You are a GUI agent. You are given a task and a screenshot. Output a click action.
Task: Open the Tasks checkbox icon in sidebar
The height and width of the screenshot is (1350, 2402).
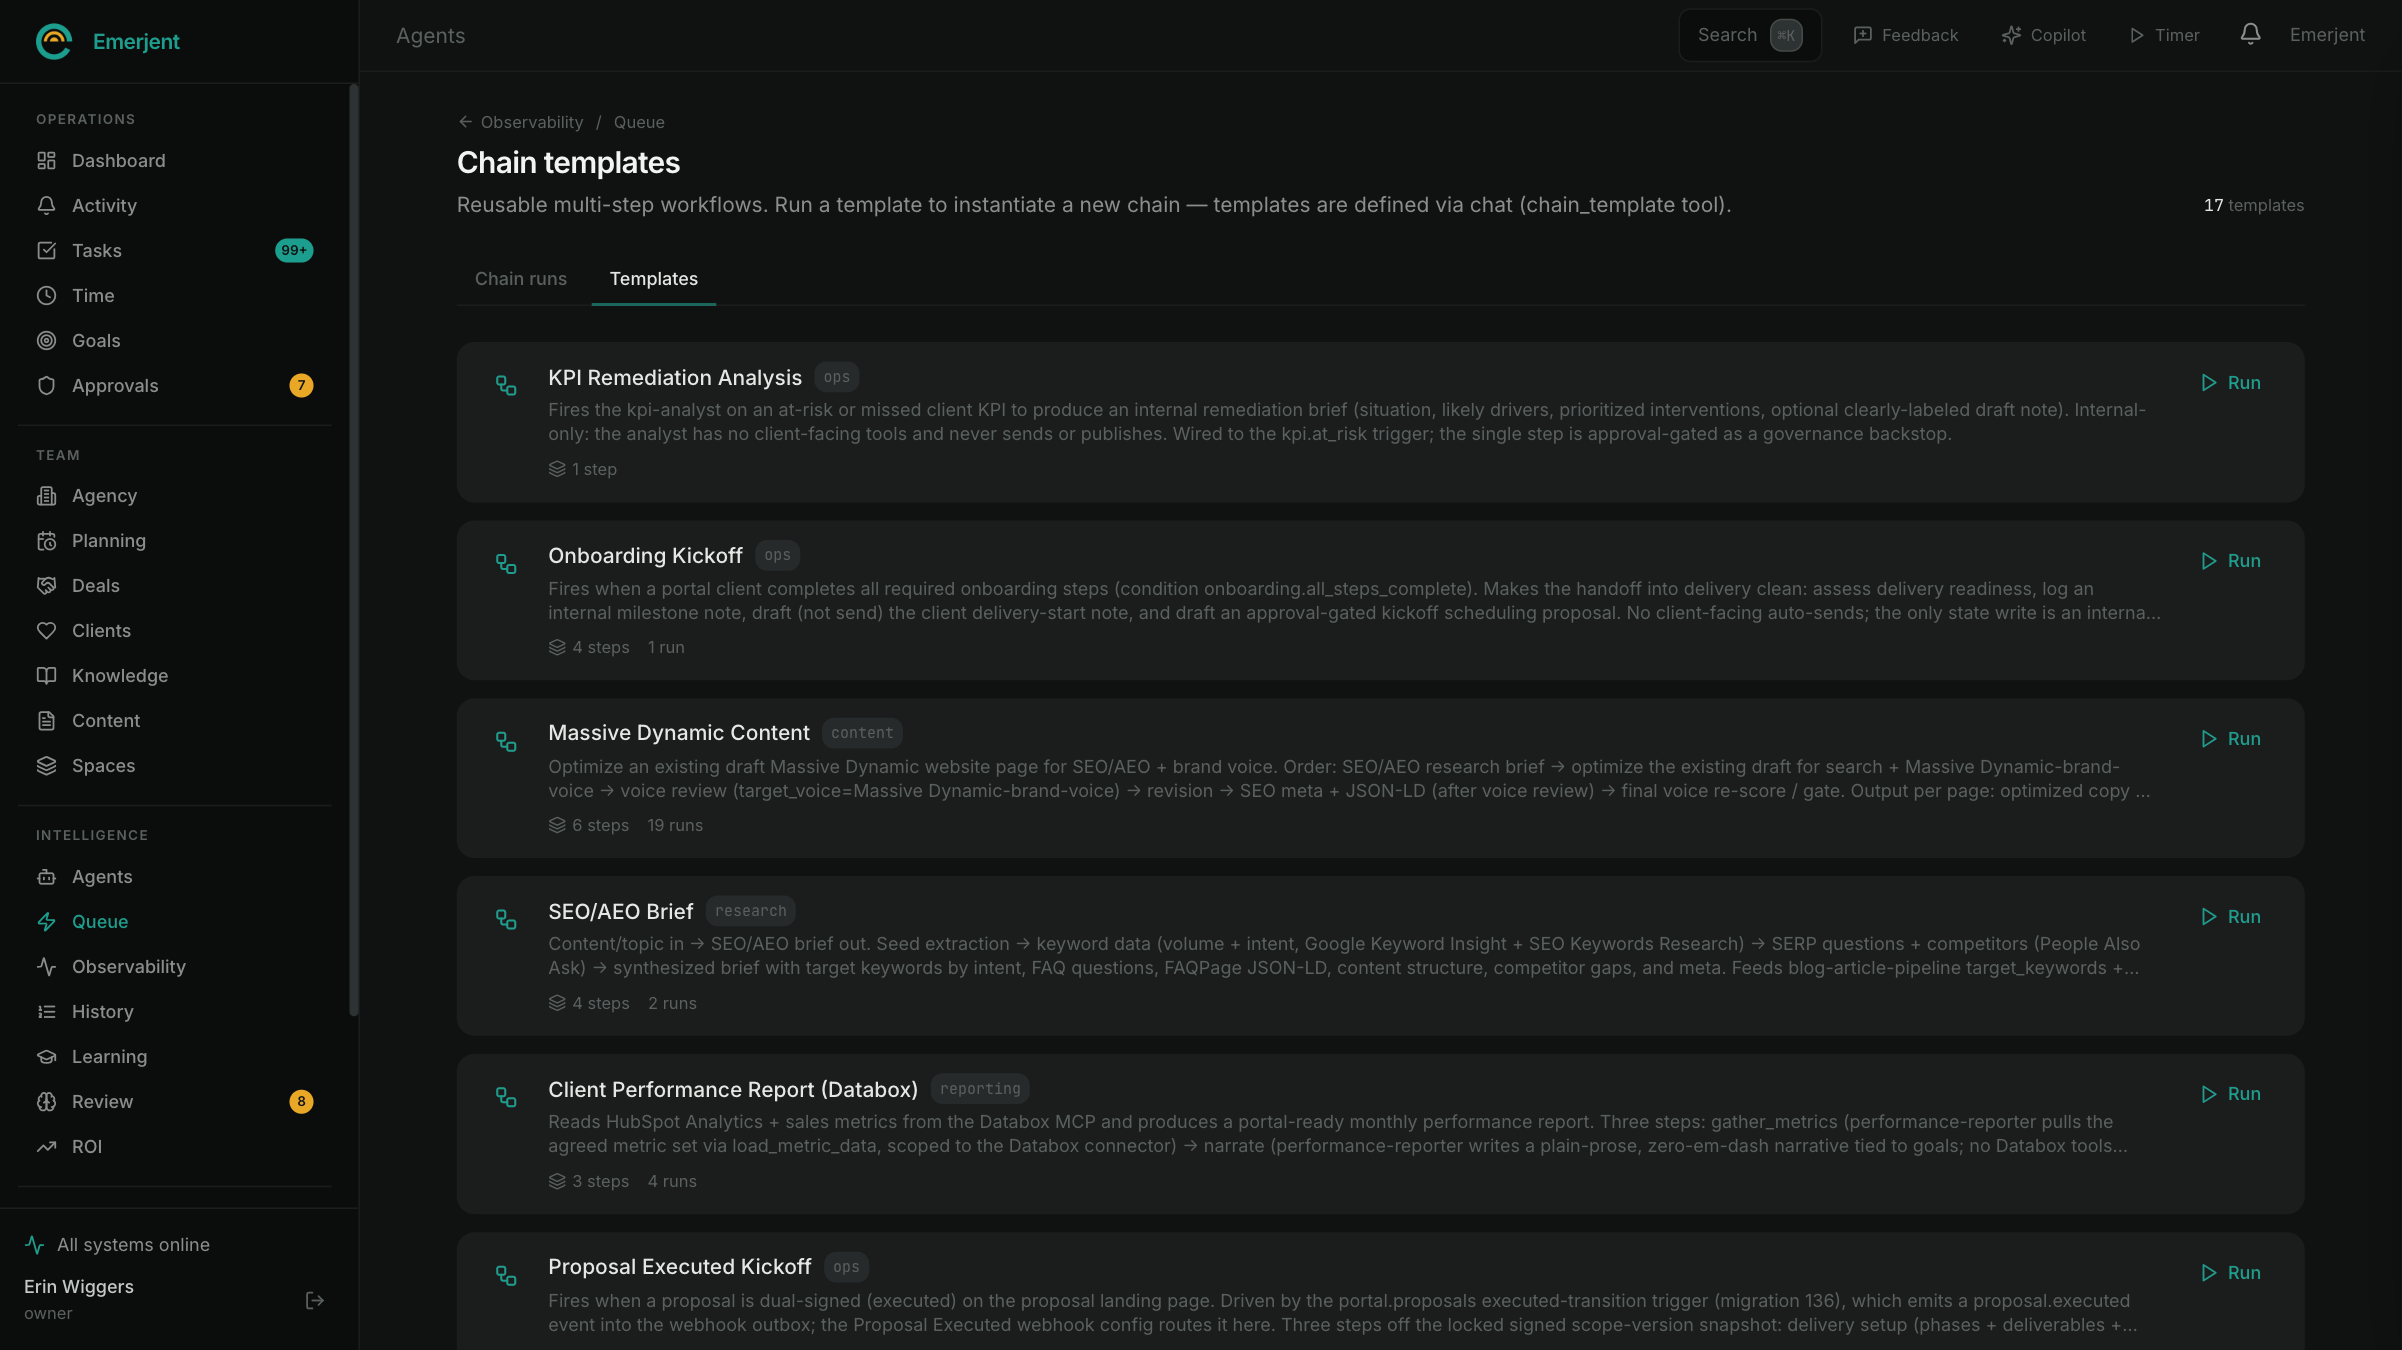pyautogui.click(x=46, y=250)
